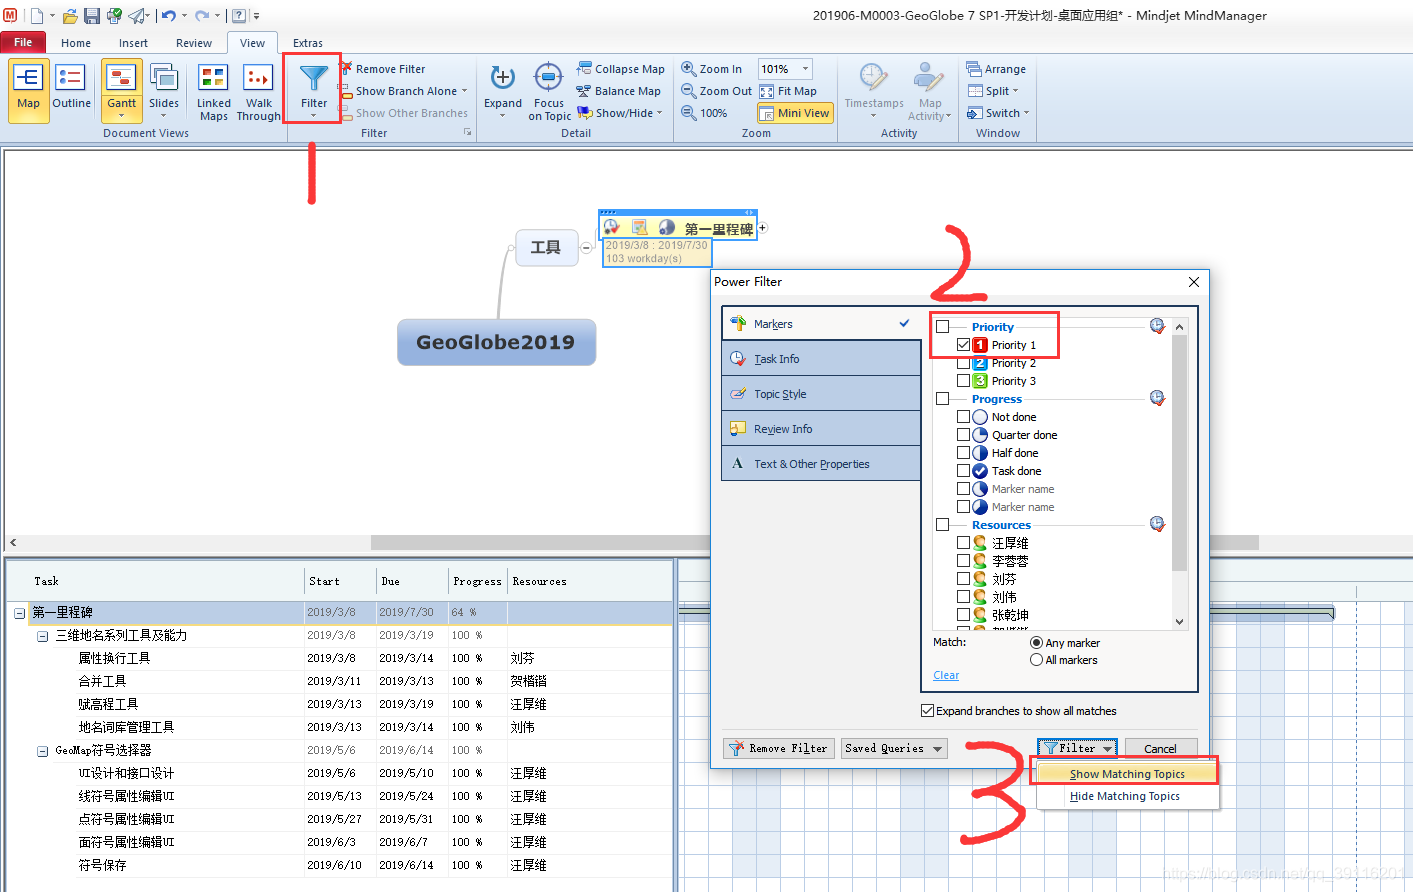Select the Any marker radio button
Screen dimensions: 1413x892
coord(1036,642)
